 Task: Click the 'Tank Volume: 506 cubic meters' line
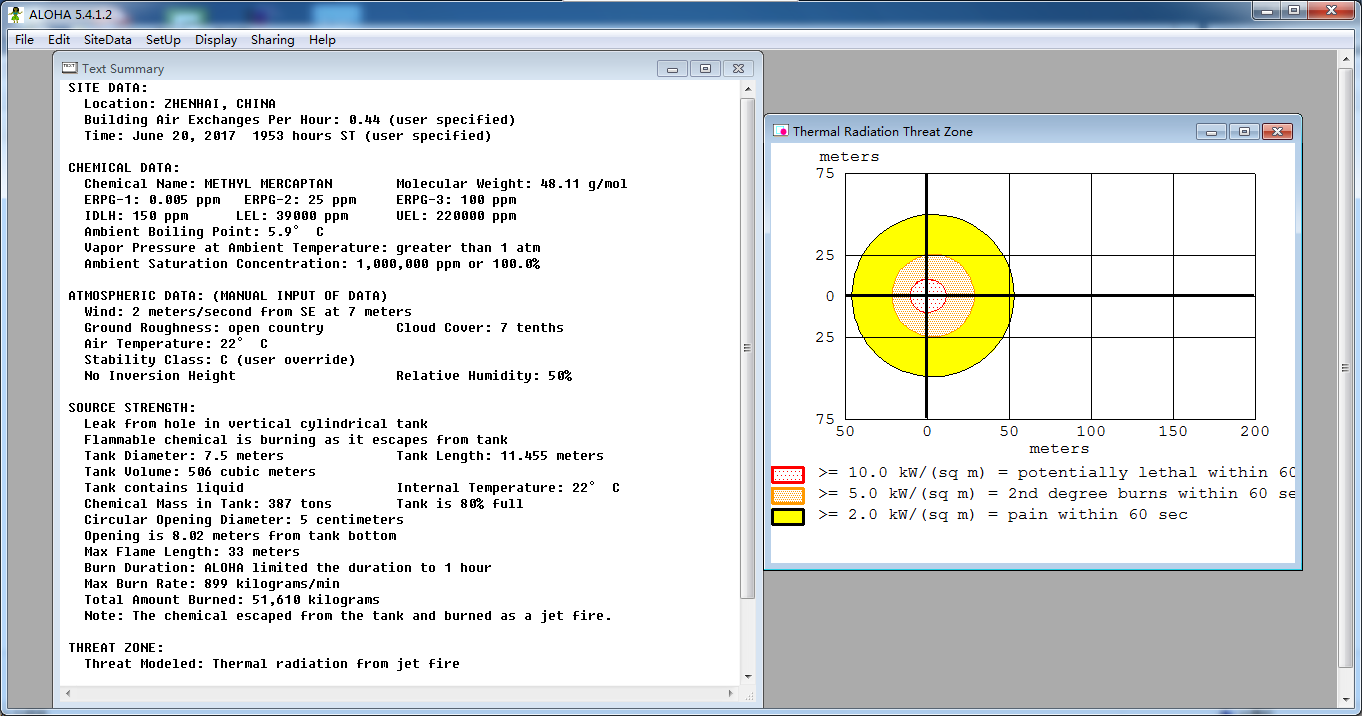pyautogui.click(x=200, y=472)
